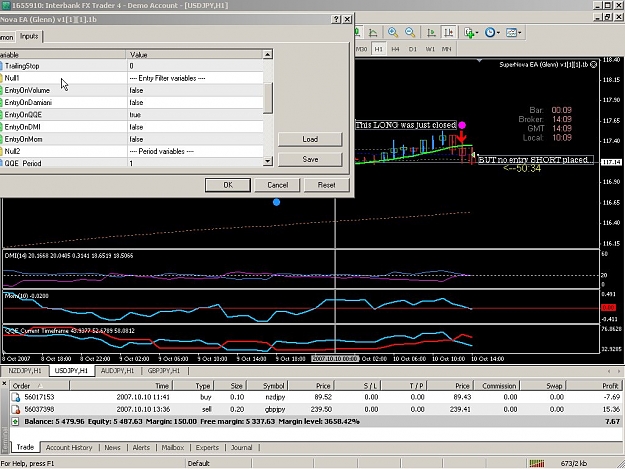Sort trades by Order column header
The width and height of the screenshot is (625, 469).
point(39,386)
